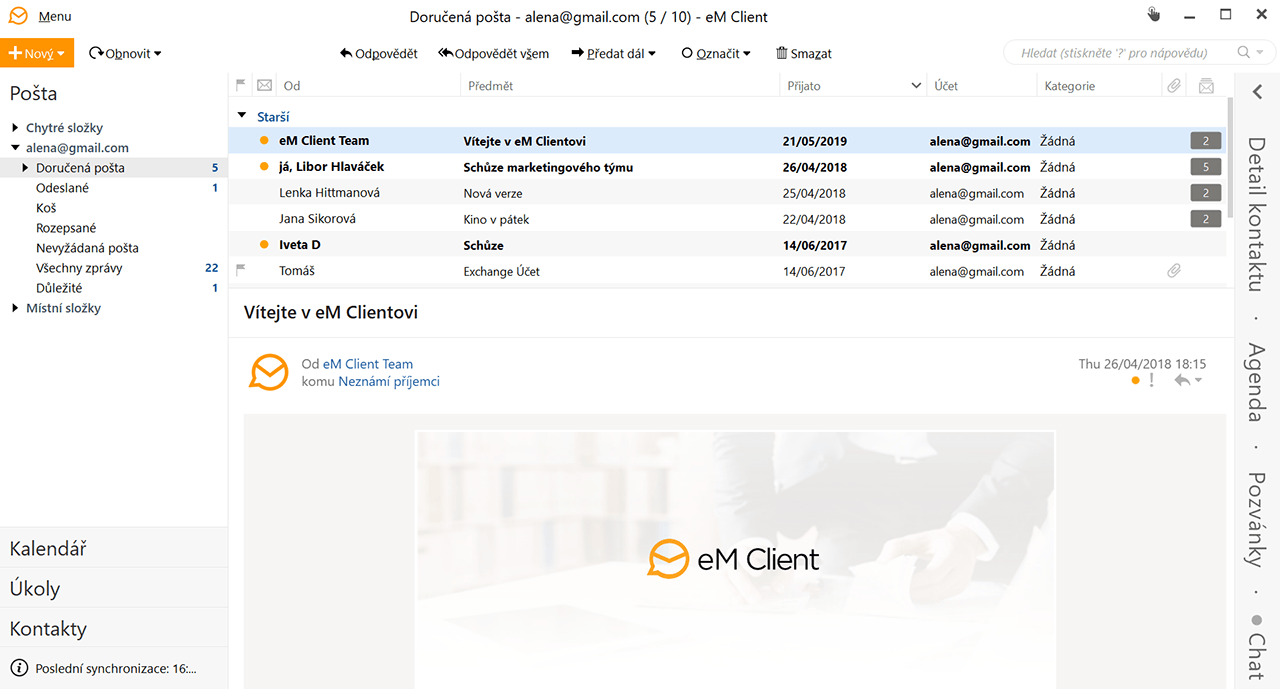
Task: Expand Místní složky tree
Action: tap(15, 308)
